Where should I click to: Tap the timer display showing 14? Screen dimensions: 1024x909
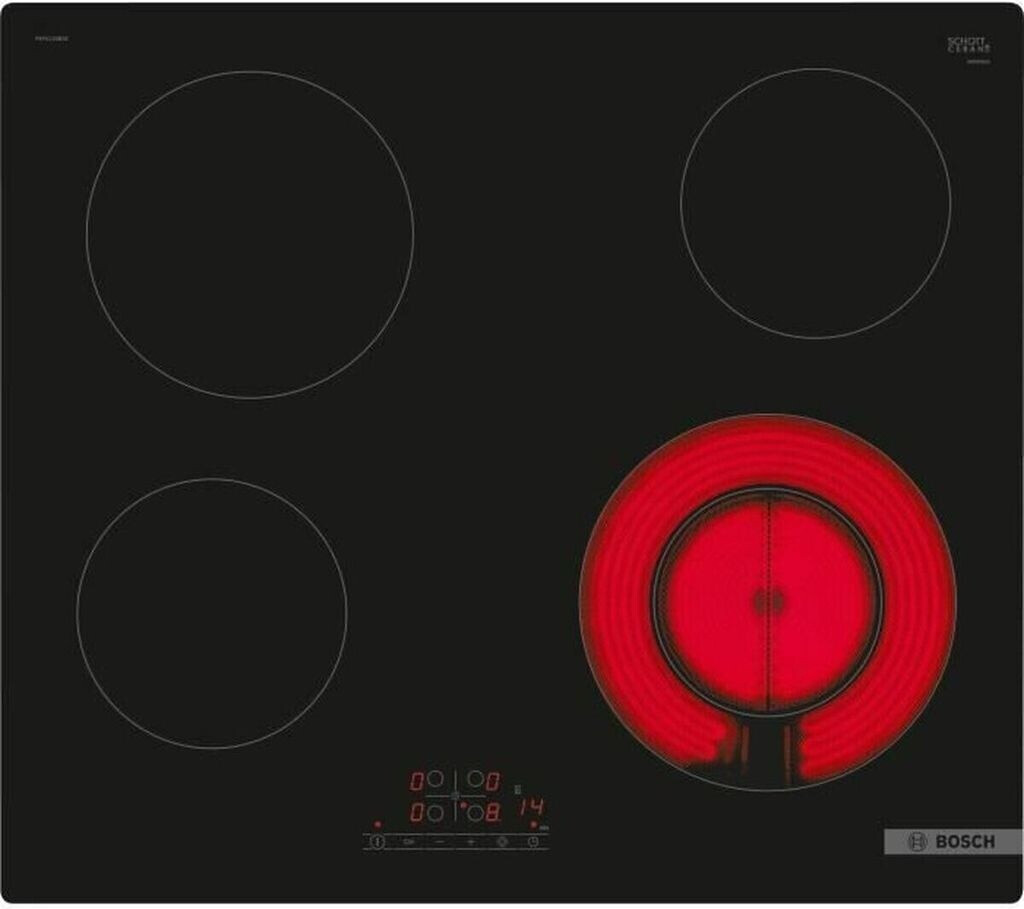(x=532, y=806)
